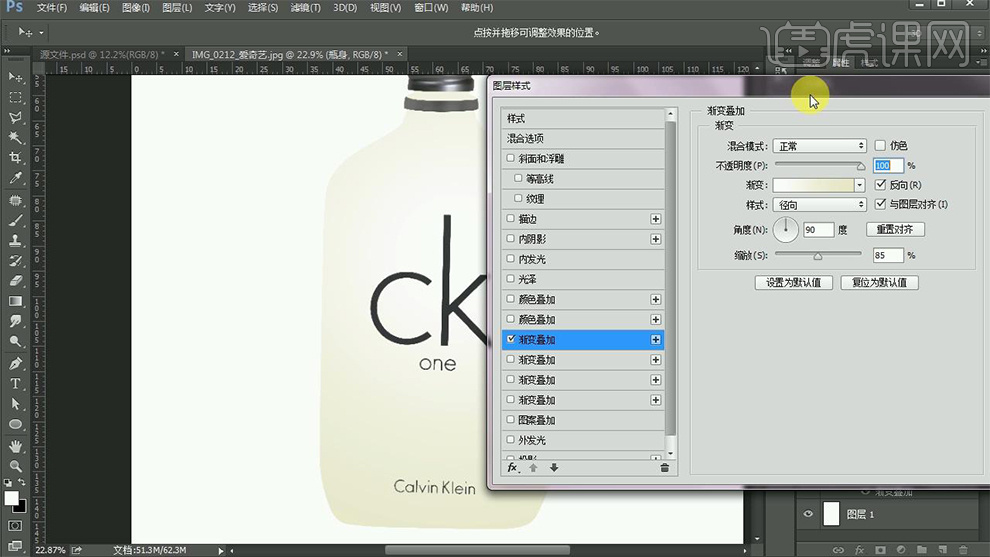Add a layer mask from the Layers panel

(x=880, y=549)
